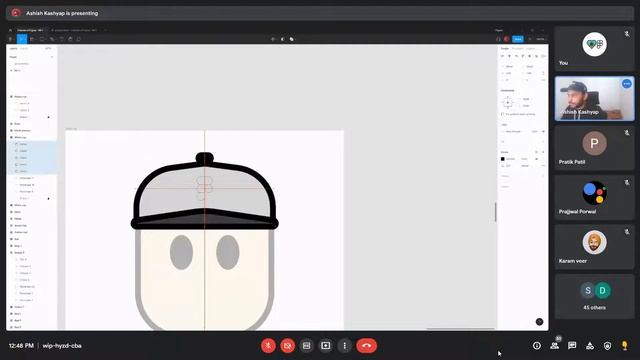640x360 pixels.
Task: Open the layer blend mode dropdown
Action: 514,132
